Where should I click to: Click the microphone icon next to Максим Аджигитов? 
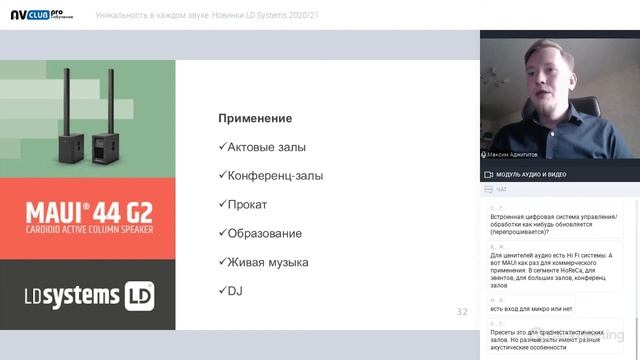[484, 155]
